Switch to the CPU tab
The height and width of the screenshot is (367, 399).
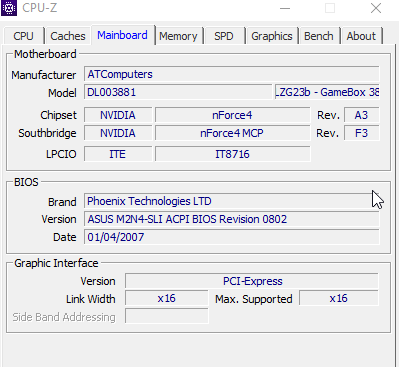click(24, 36)
